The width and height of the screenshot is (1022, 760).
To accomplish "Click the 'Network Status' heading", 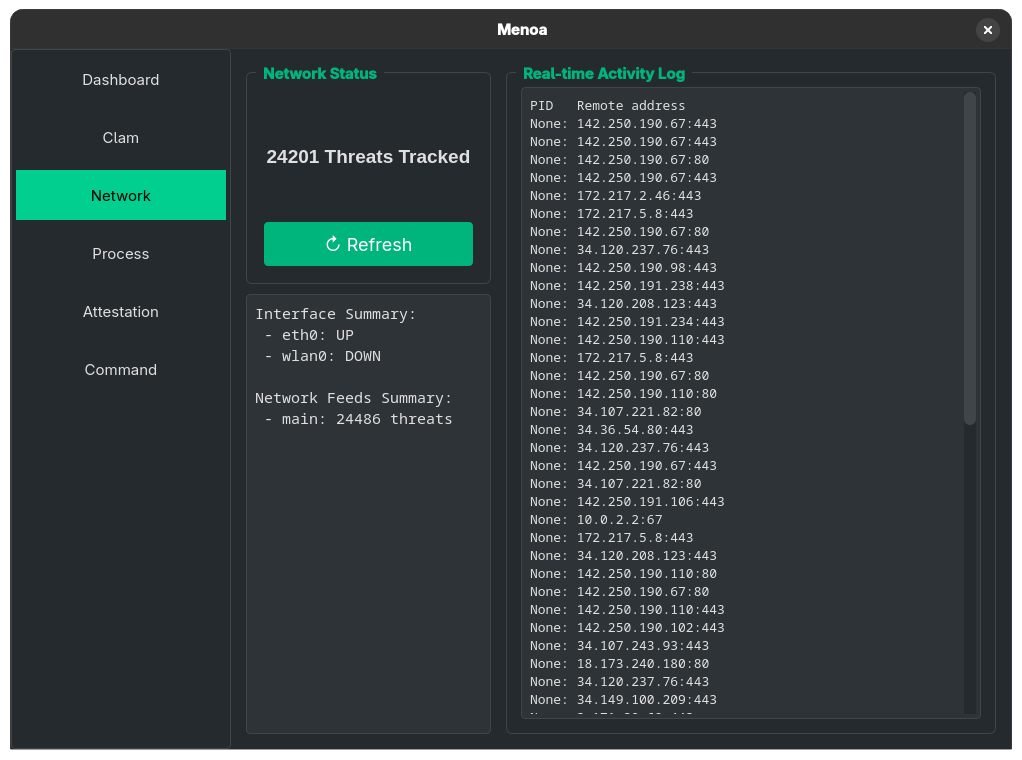I will (x=320, y=74).
